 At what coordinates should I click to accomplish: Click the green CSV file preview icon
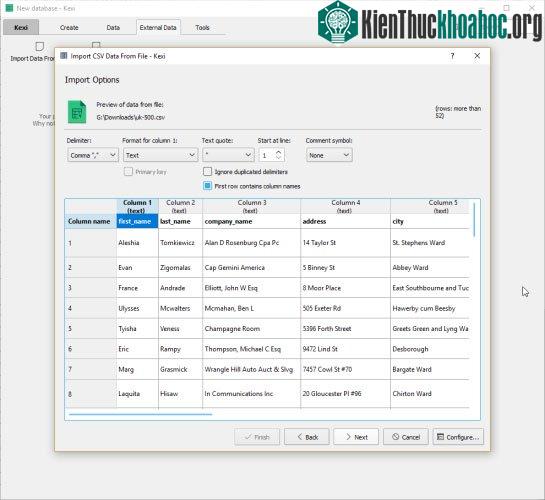[x=77, y=112]
